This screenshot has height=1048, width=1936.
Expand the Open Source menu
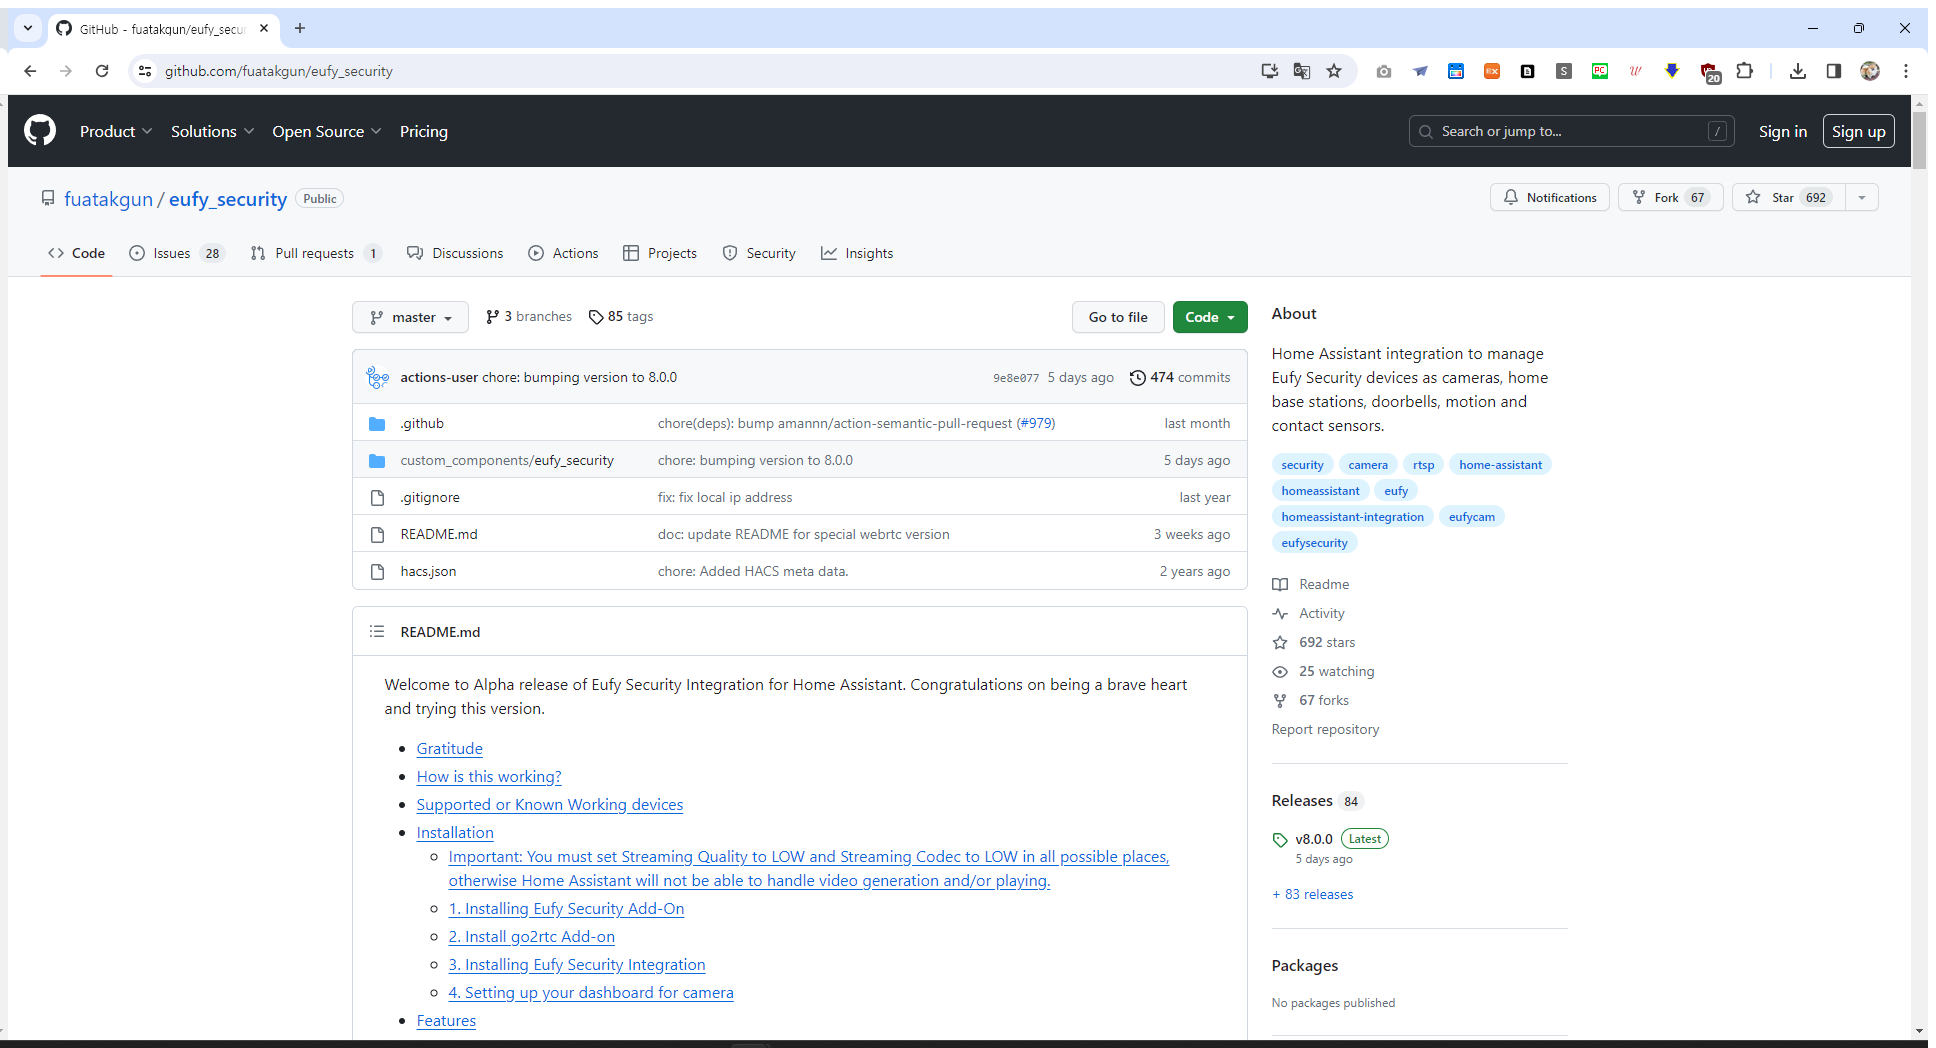tap(326, 131)
